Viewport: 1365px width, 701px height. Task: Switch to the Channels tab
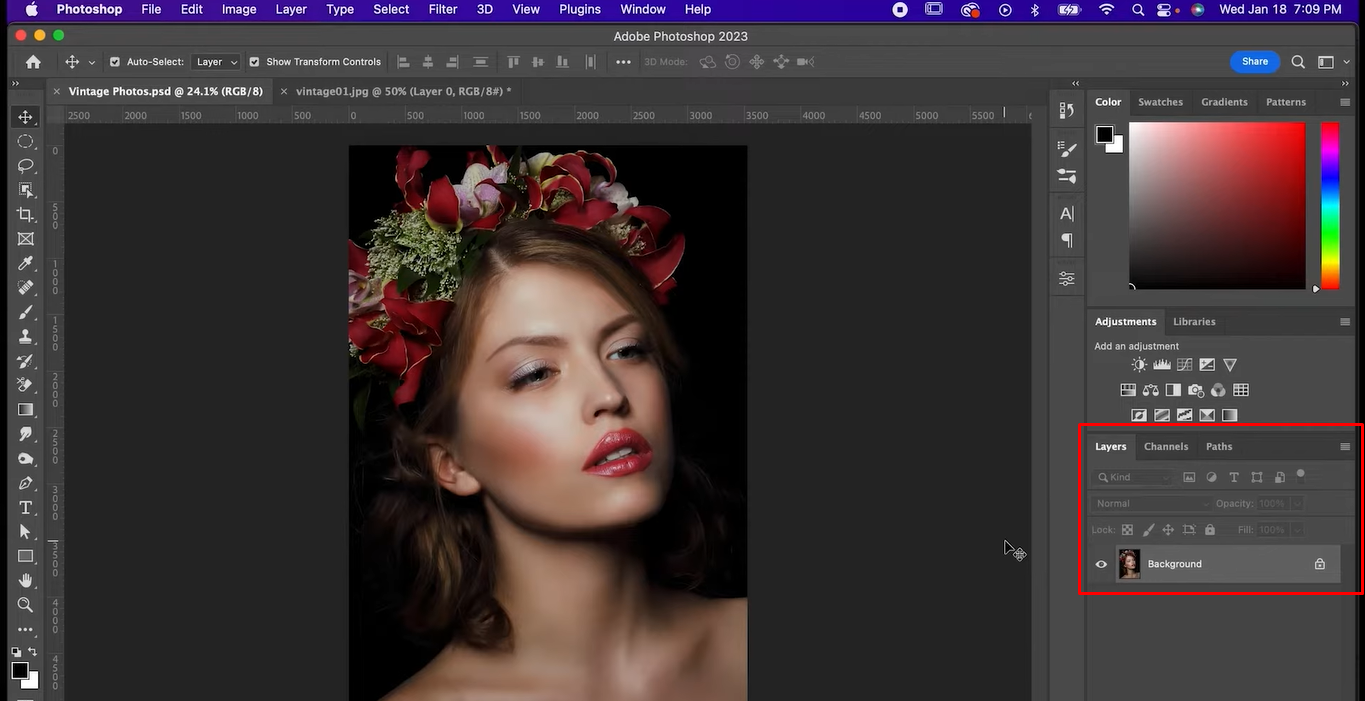[x=1166, y=446]
